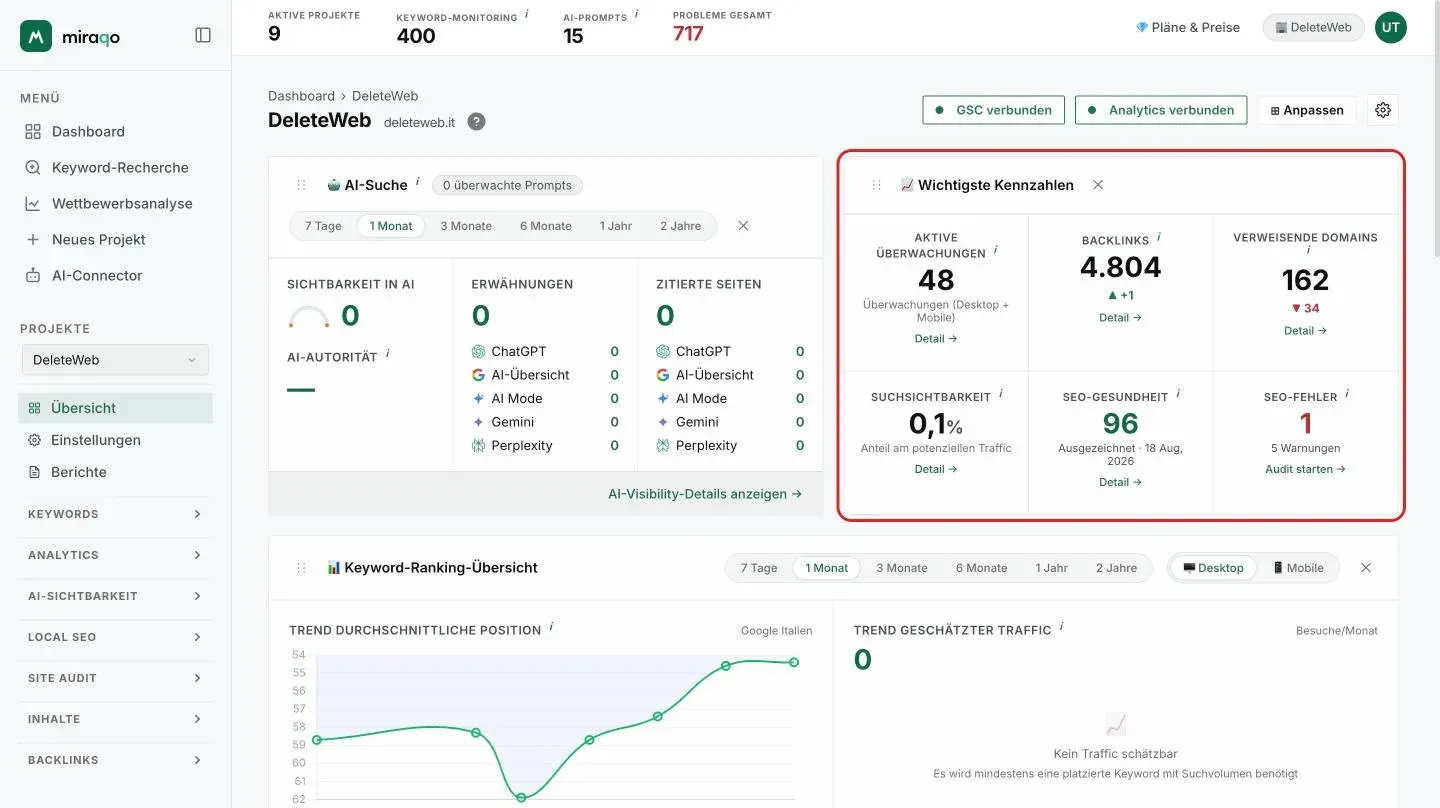Select 7 Tage in AI-Suche range
Screen dimensions: 1440x808
pyautogui.click(x=323, y=226)
